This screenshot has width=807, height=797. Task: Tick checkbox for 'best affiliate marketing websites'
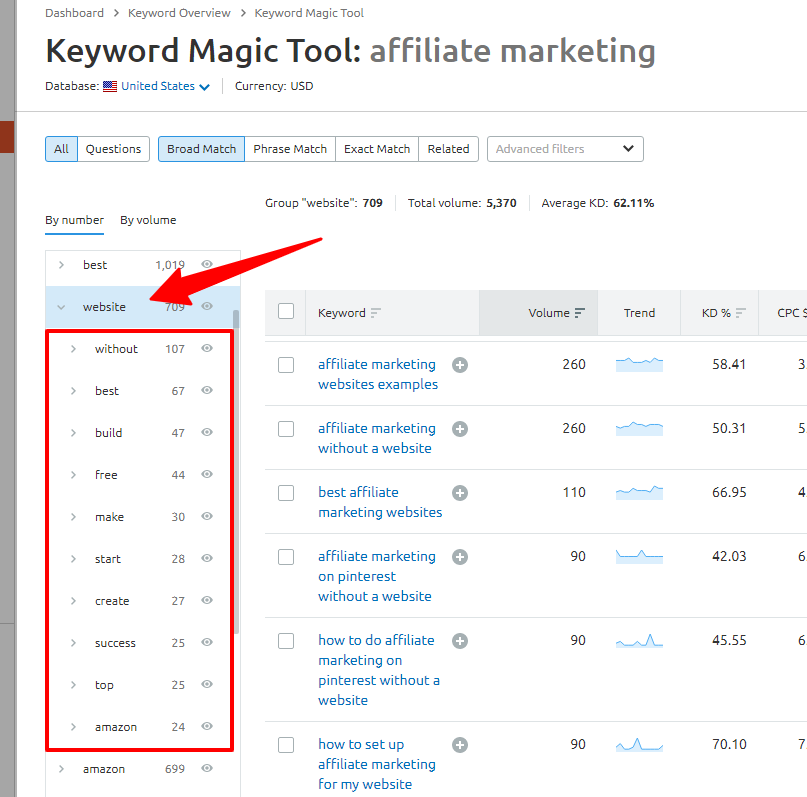pyautogui.click(x=286, y=493)
